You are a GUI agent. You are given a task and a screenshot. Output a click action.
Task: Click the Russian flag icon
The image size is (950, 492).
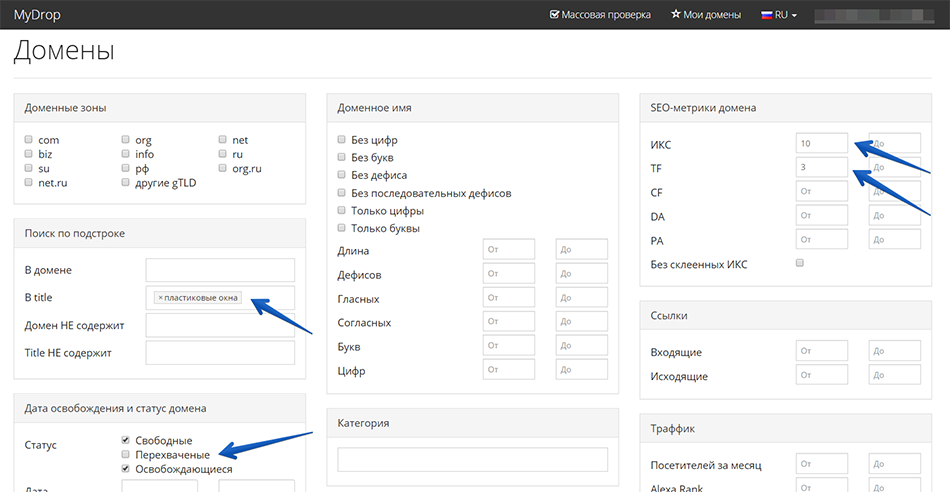(766, 15)
